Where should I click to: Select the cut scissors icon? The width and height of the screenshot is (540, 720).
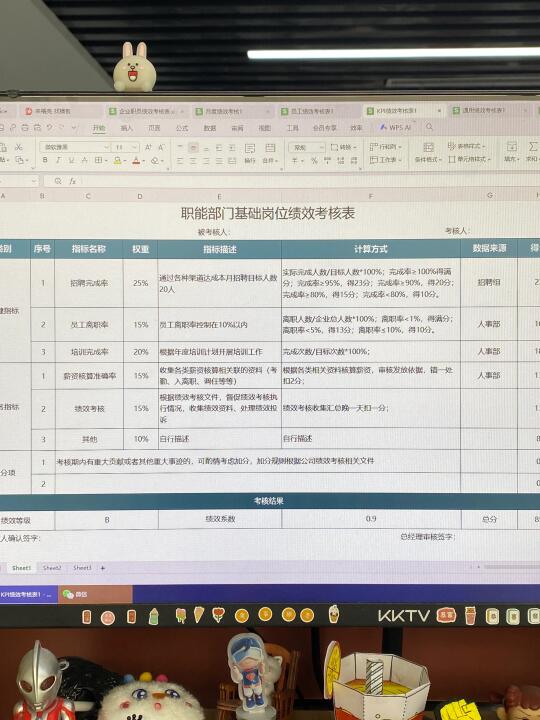pos(19,147)
